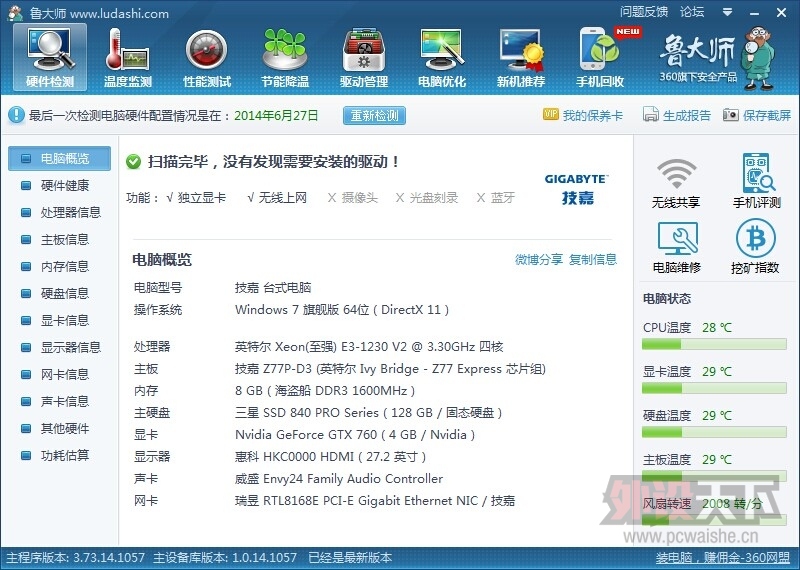The height and width of the screenshot is (570, 800).
Task: Click the processor text Xeon E3-1230 V2
Action: point(369,347)
